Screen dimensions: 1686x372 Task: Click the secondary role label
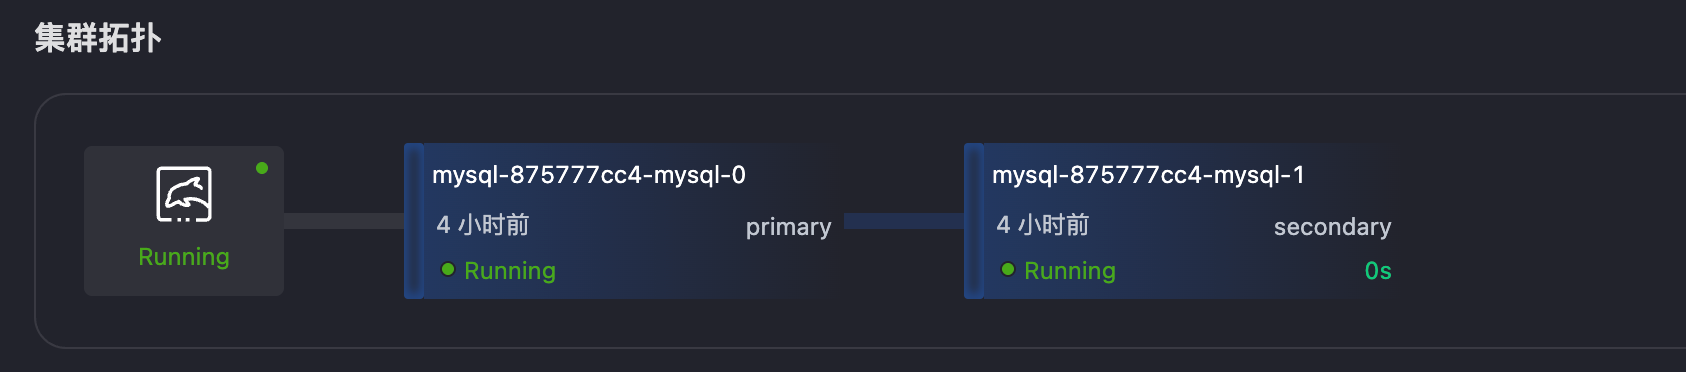coord(1332,227)
